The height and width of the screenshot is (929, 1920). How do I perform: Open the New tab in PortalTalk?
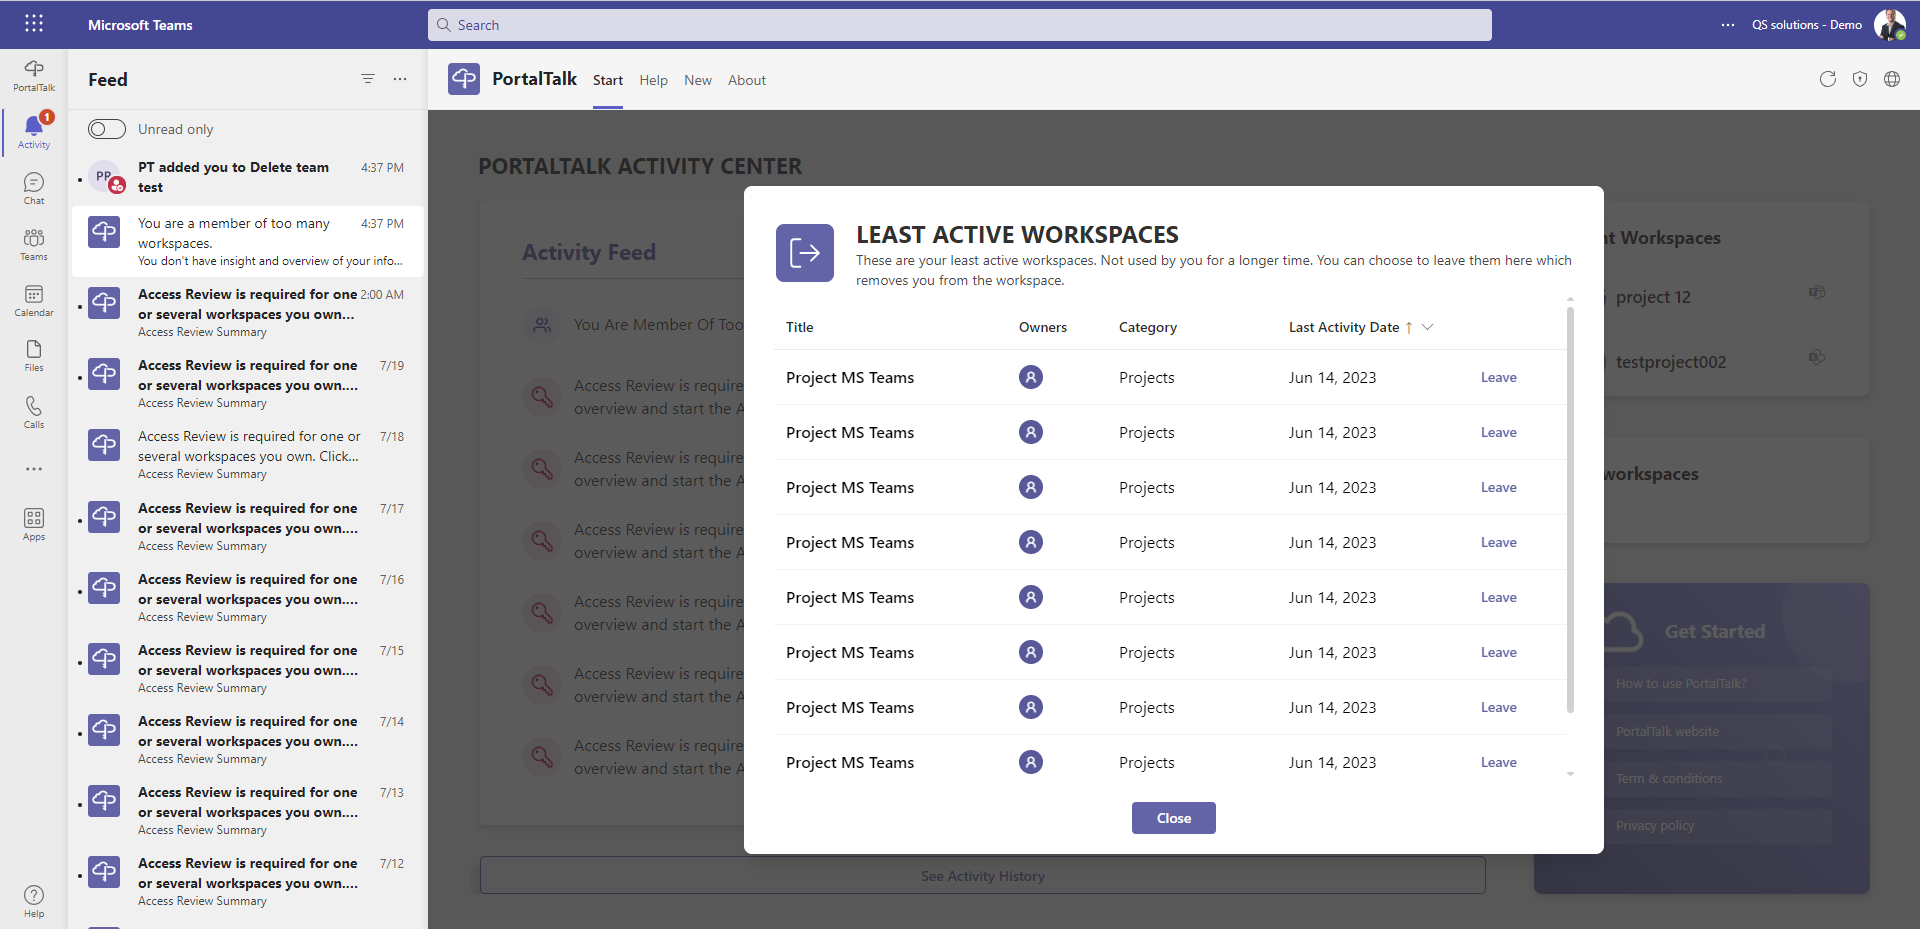pyautogui.click(x=698, y=80)
